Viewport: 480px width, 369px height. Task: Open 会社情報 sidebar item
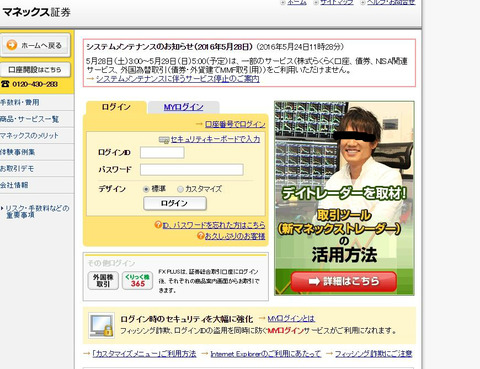[x=14, y=185]
